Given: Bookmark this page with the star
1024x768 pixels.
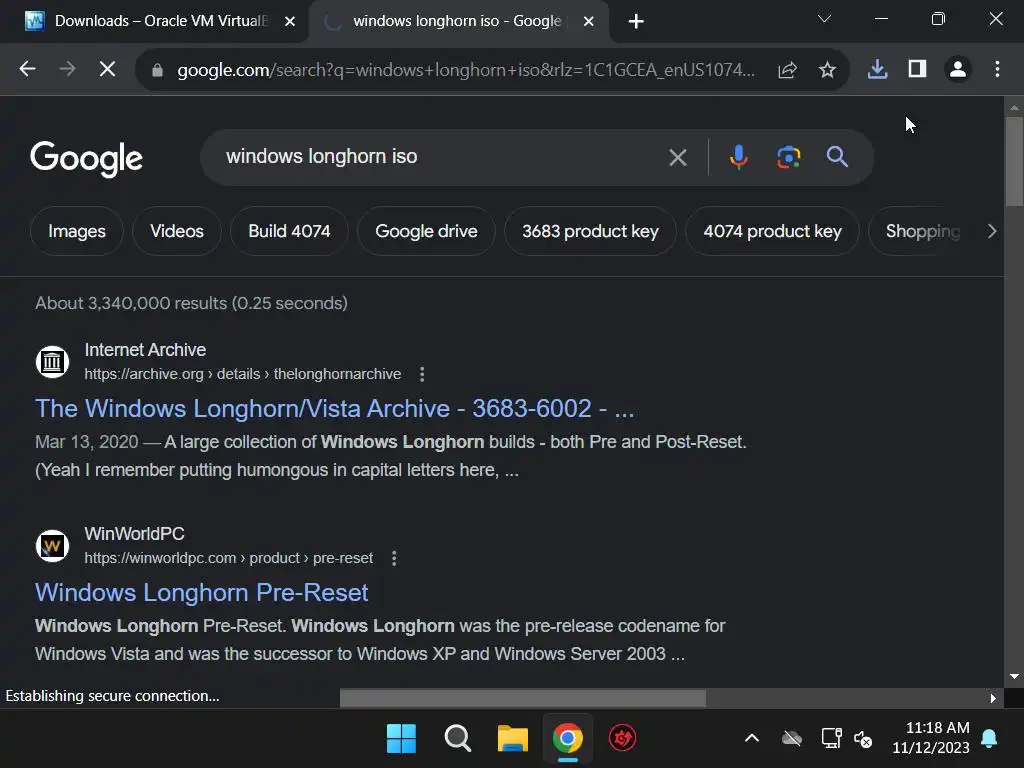Looking at the screenshot, I should 827,69.
